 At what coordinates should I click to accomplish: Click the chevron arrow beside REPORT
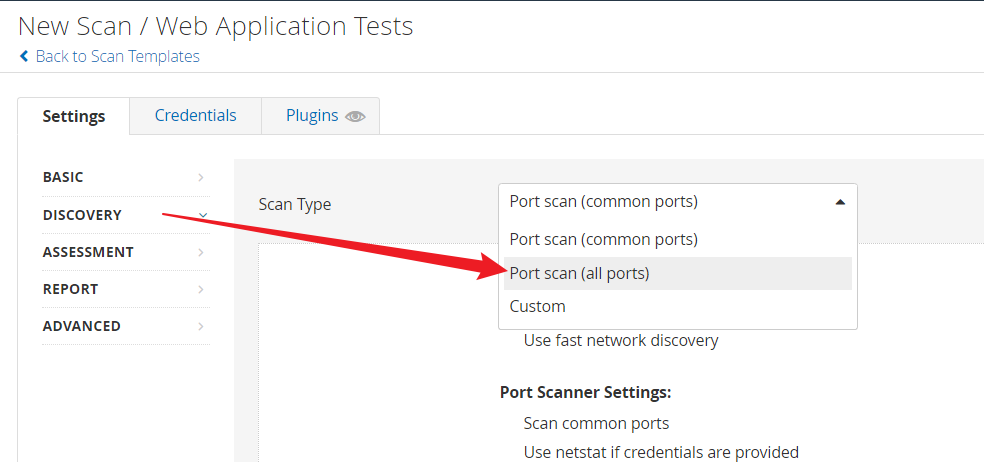[201, 290]
